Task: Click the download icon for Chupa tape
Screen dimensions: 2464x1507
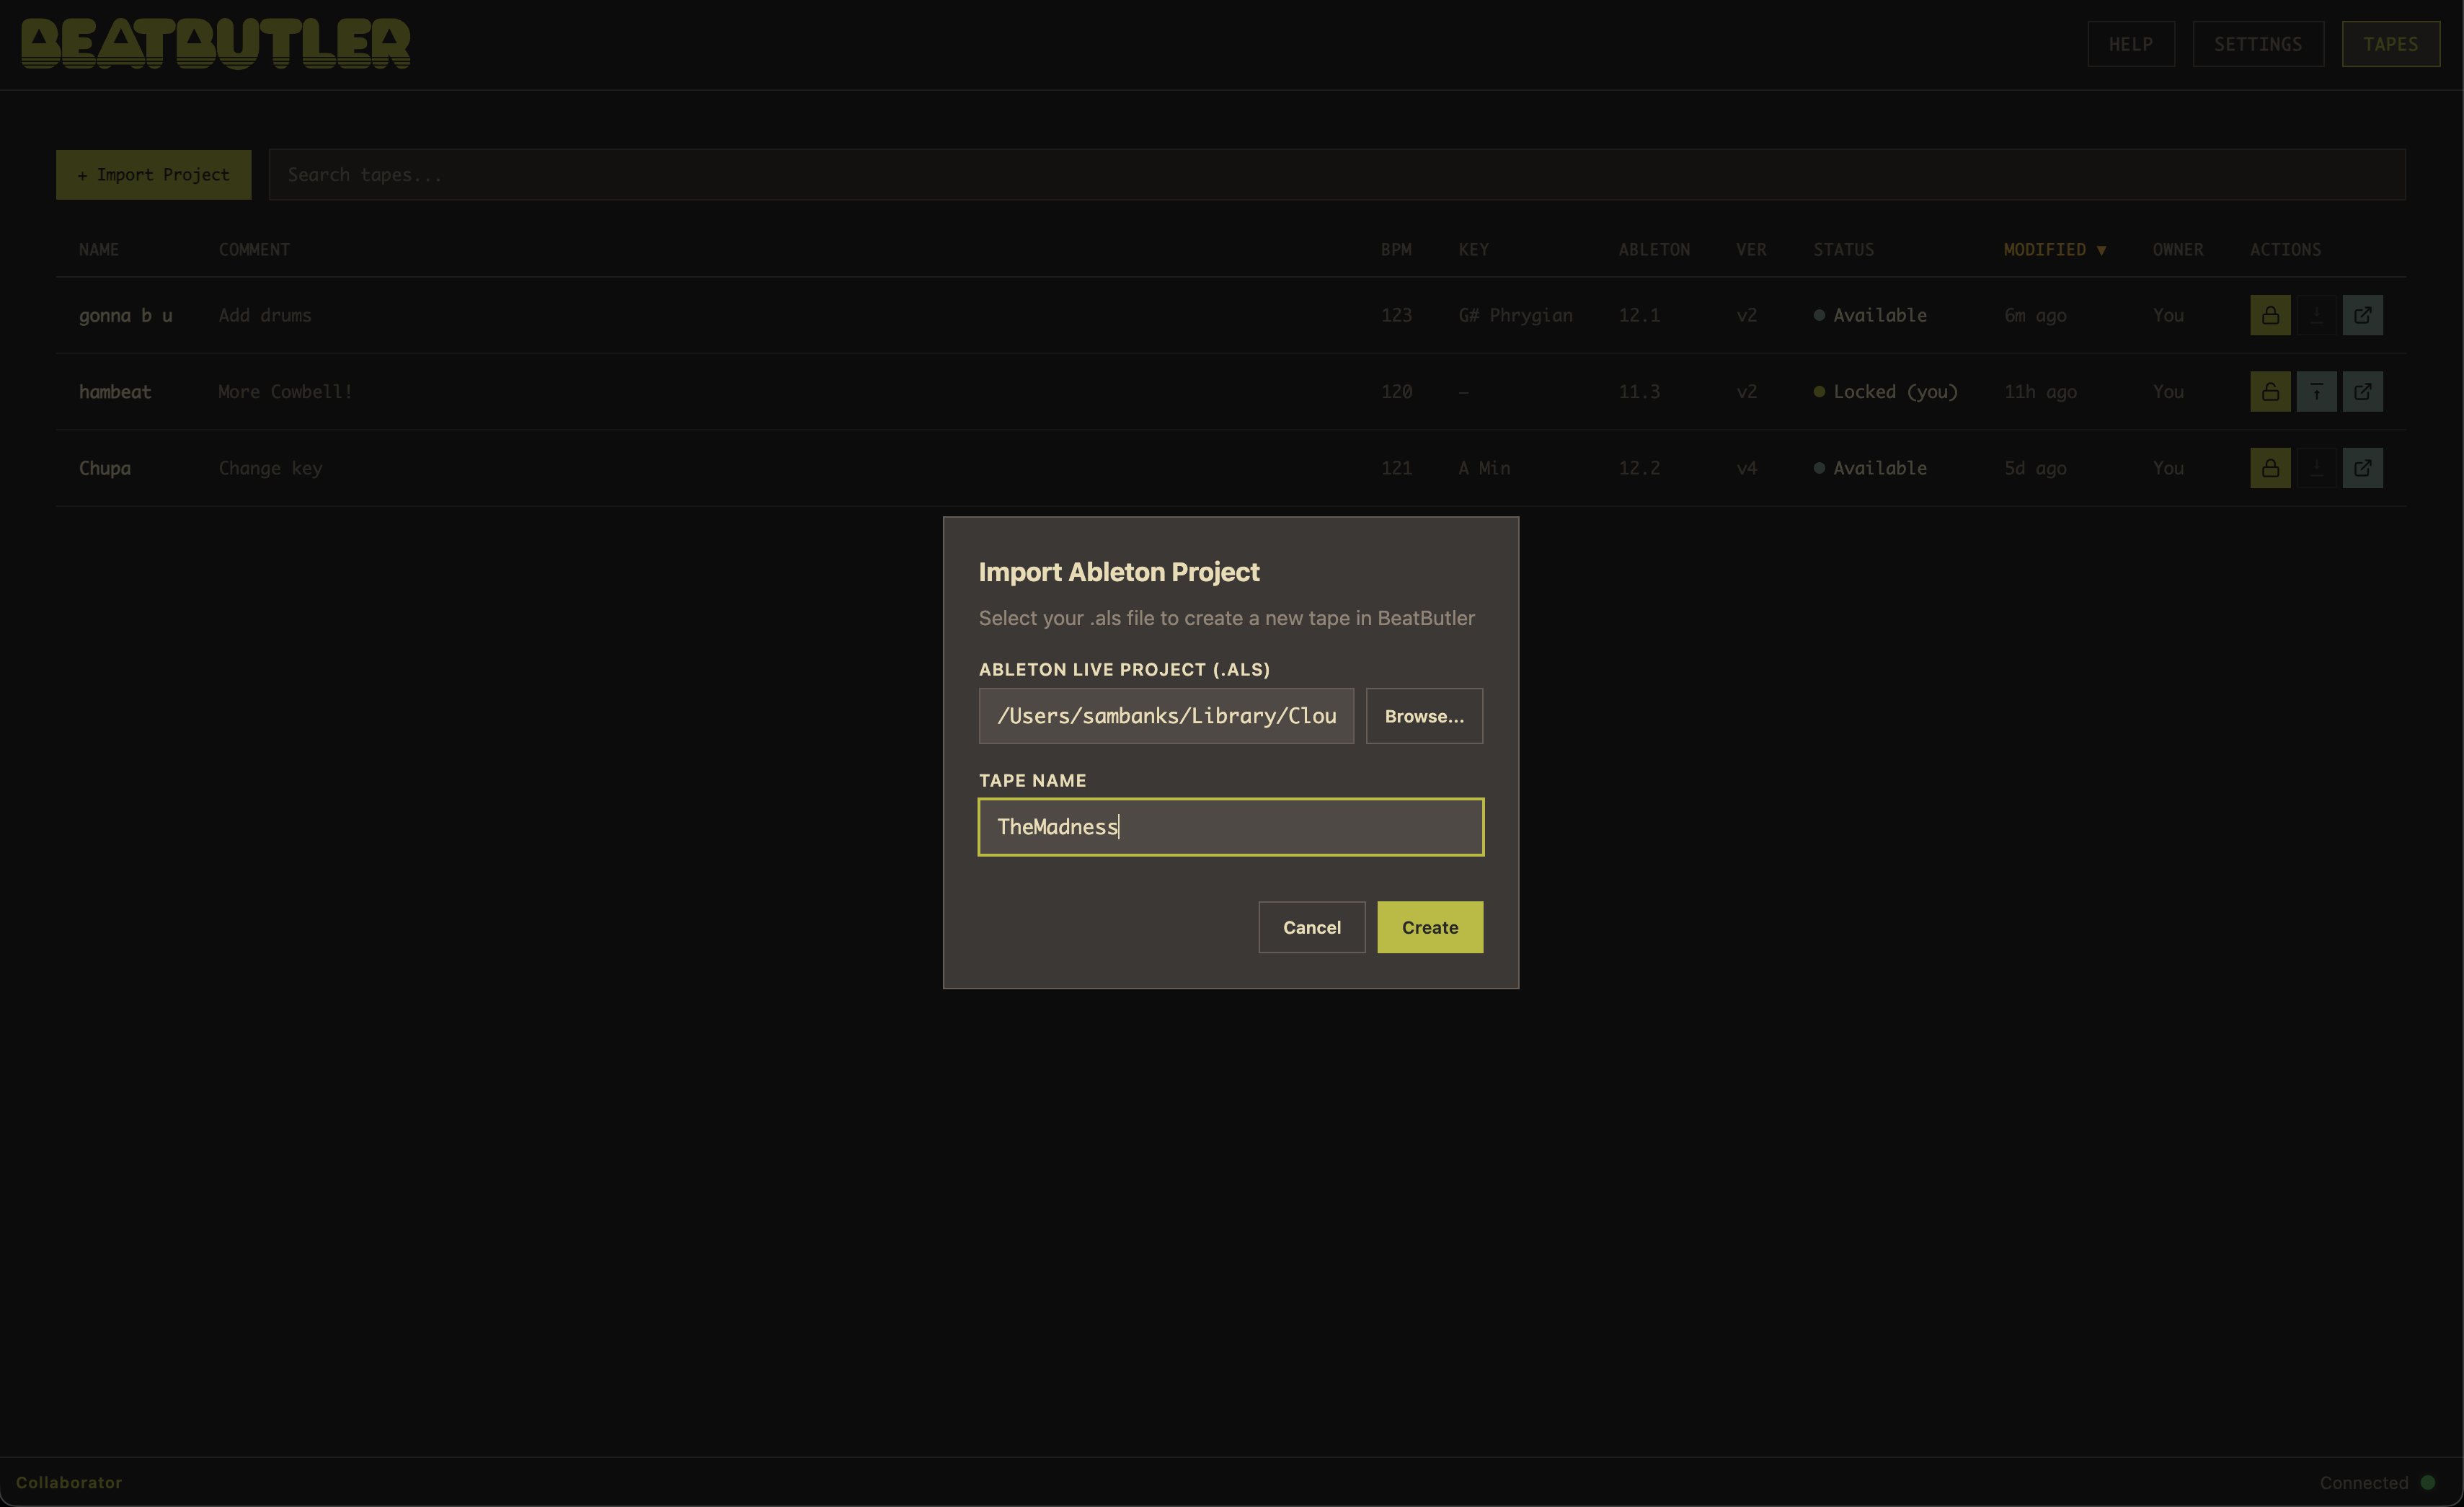Action: (2316, 468)
